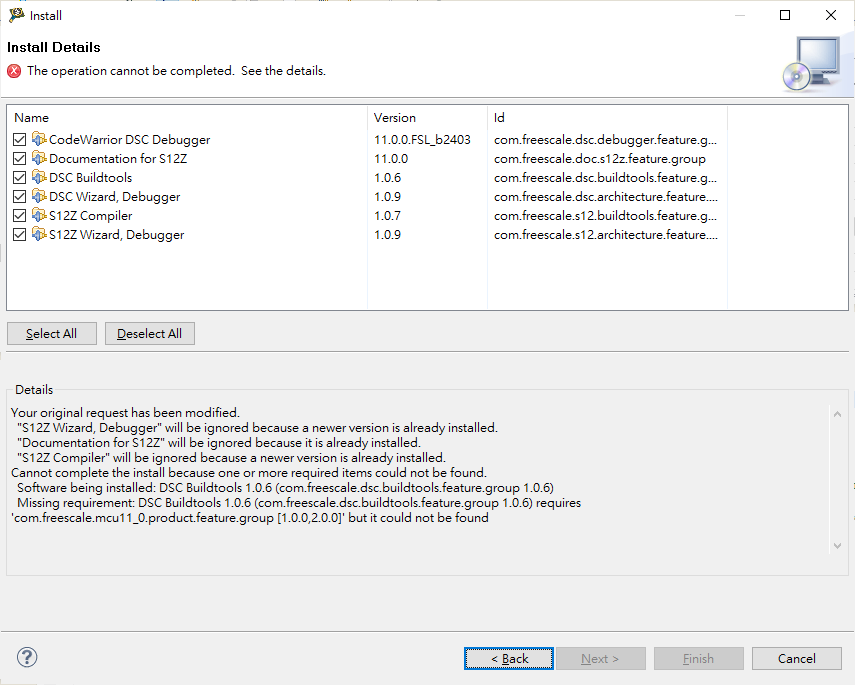855x685 pixels.
Task: Click version 1.0.7 of S12Z Compiler
Action: coord(387,215)
